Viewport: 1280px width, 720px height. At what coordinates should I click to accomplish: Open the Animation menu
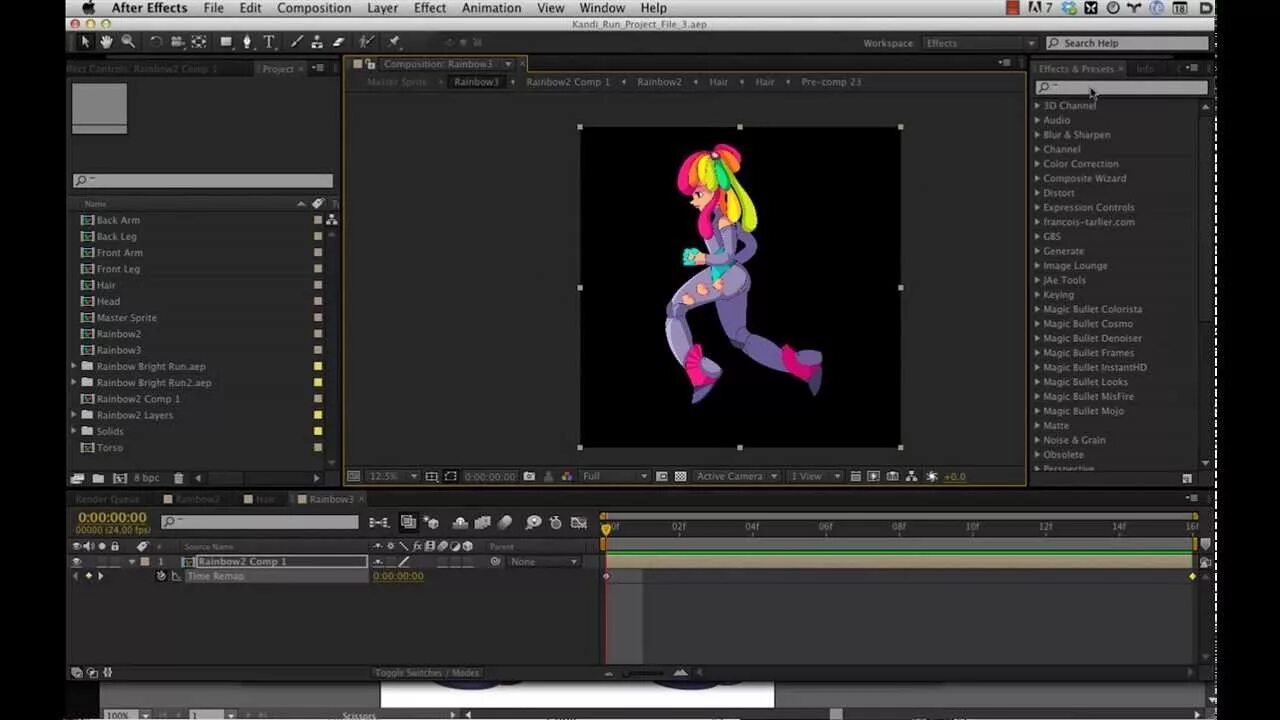(491, 8)
